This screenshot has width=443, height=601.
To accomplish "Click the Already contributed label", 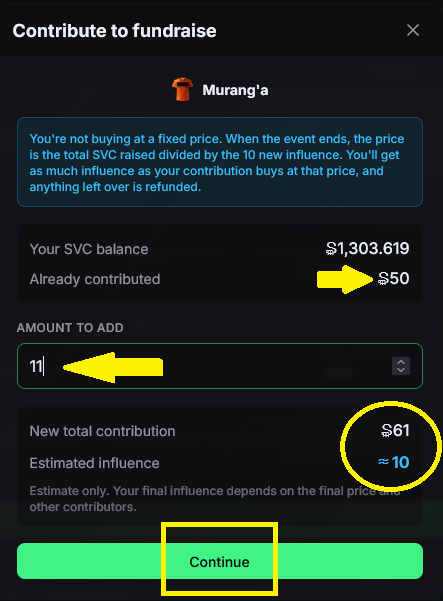I will [x=95, y=279].
